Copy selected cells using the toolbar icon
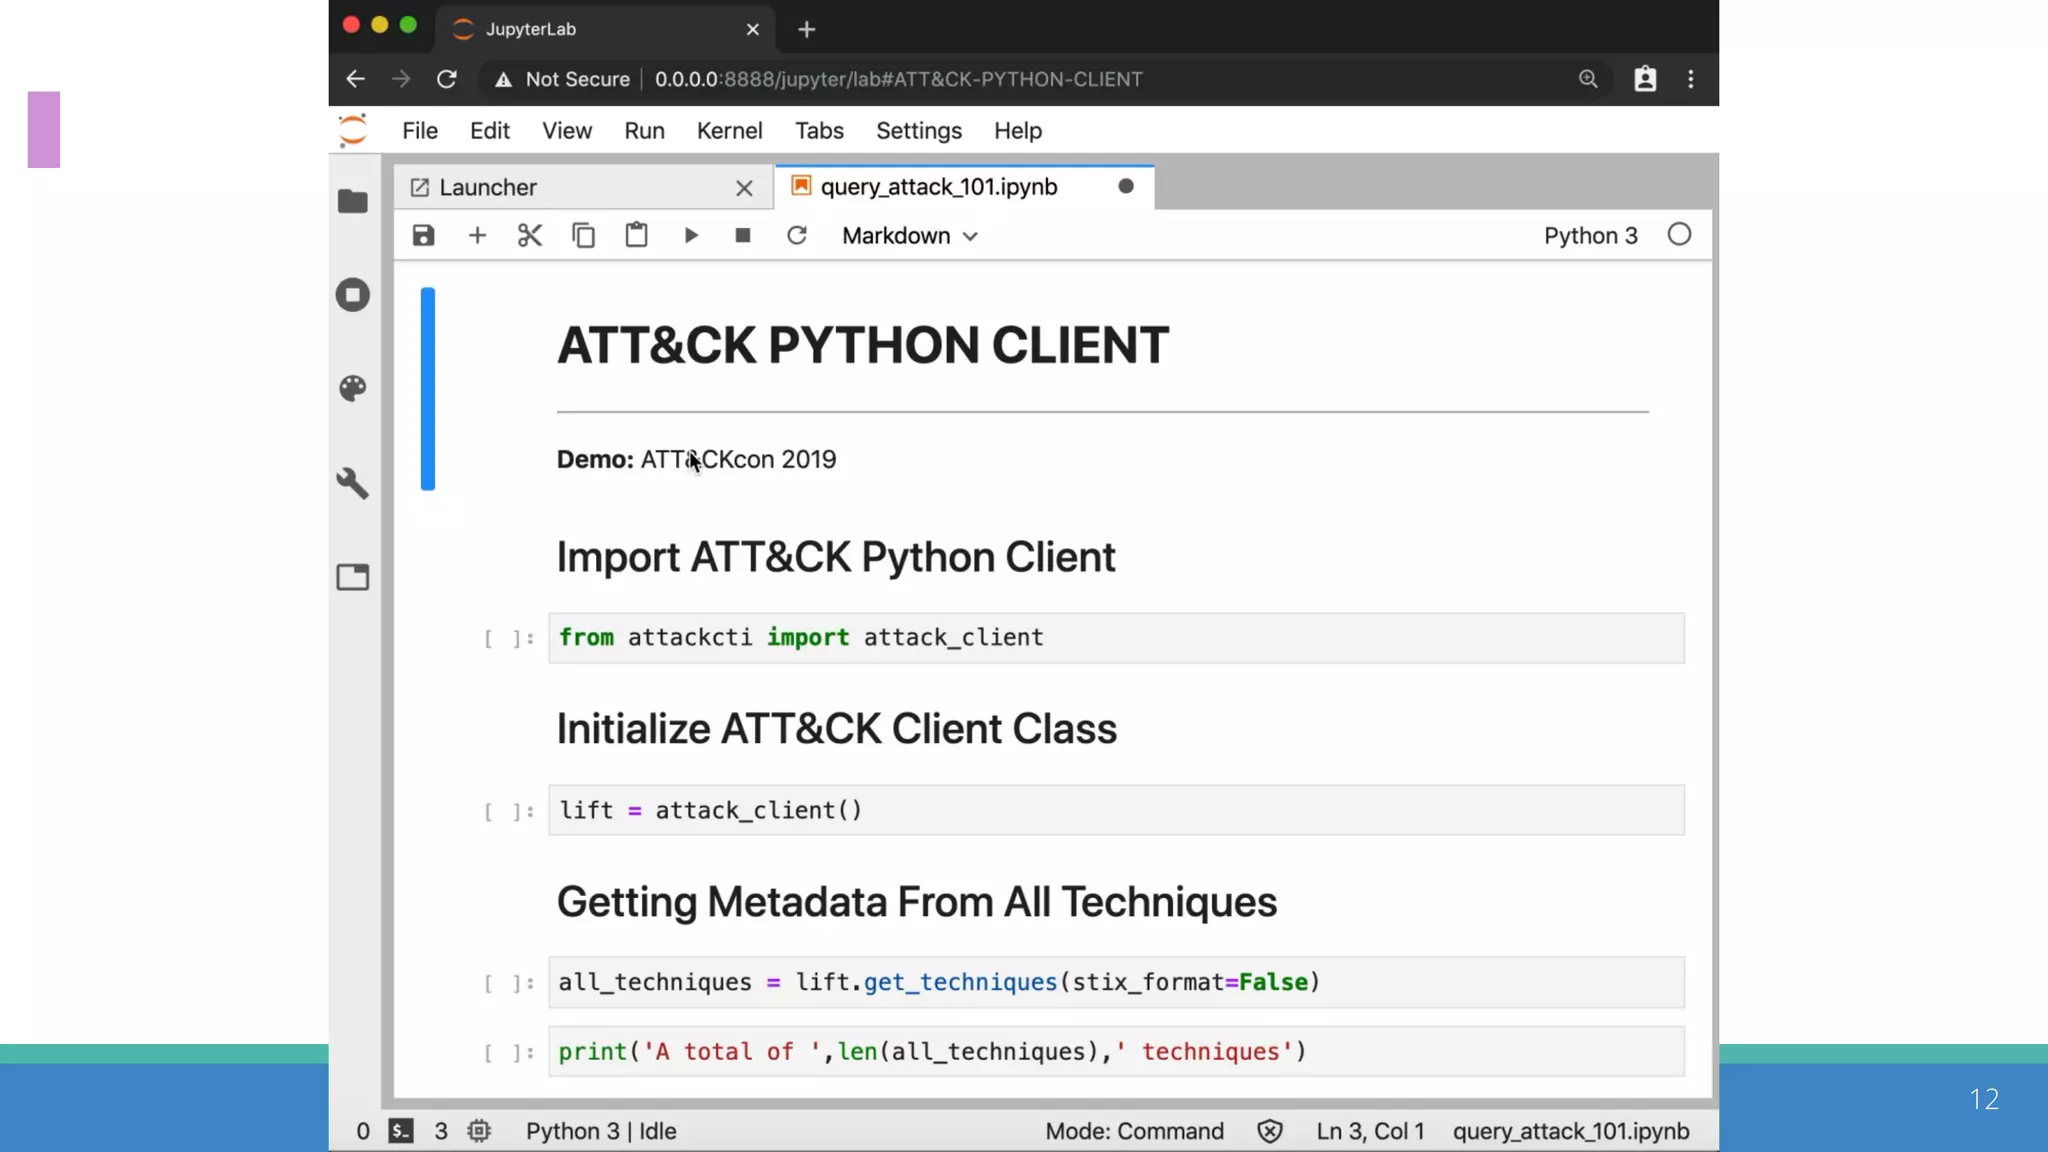The width and height of the screenshot is (2048, 1152). (x=583, y=236)
